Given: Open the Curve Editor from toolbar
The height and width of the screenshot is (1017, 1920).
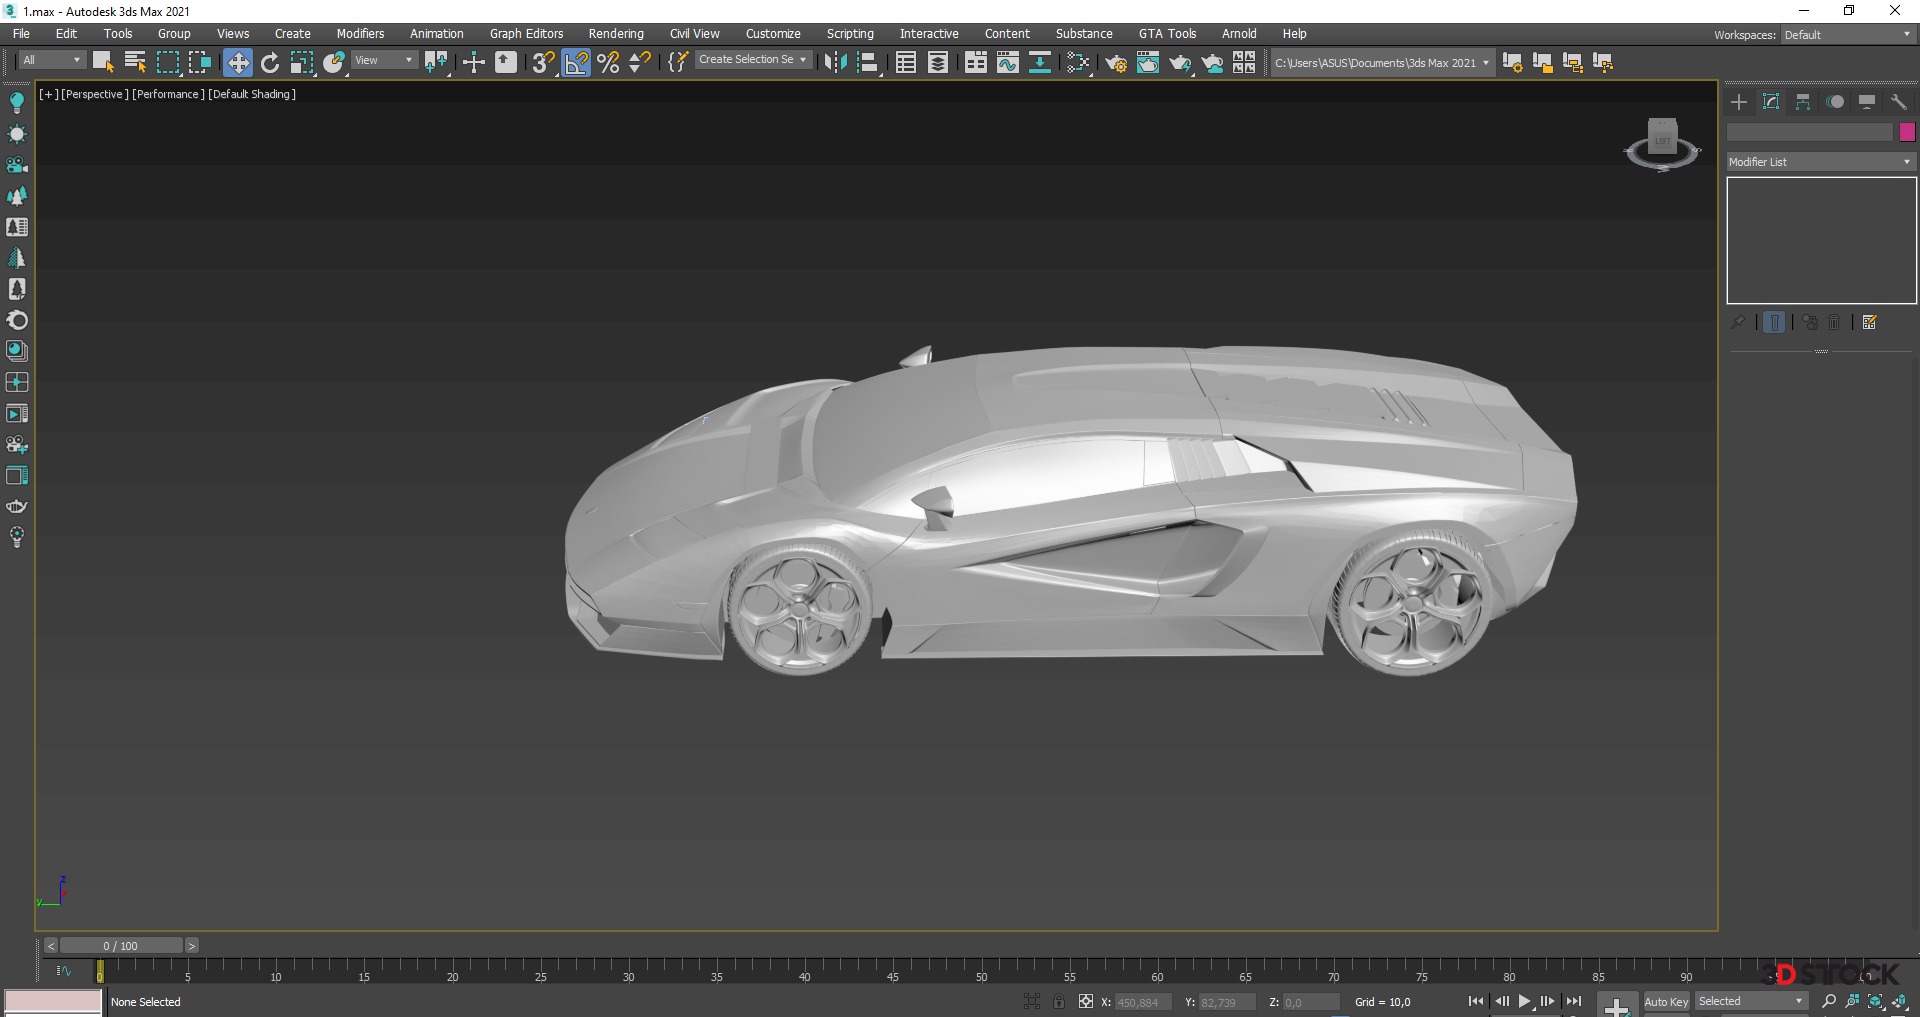Looking at the screenshot, I should [1008, 62].
